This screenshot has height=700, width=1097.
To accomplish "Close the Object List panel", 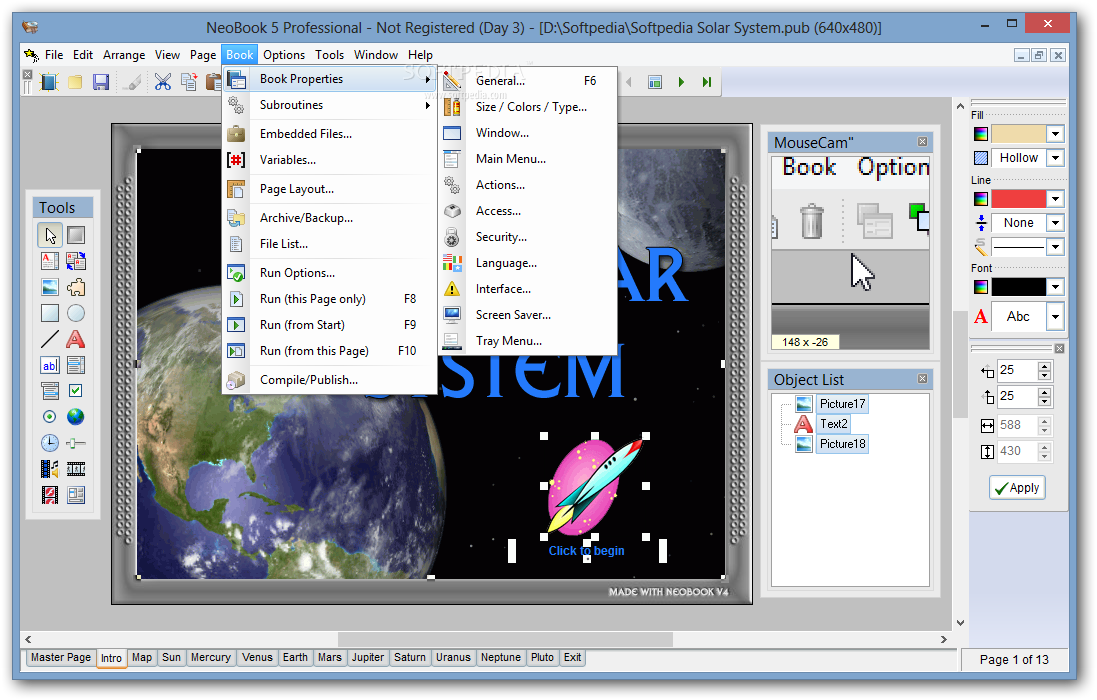I will (923, 378).
